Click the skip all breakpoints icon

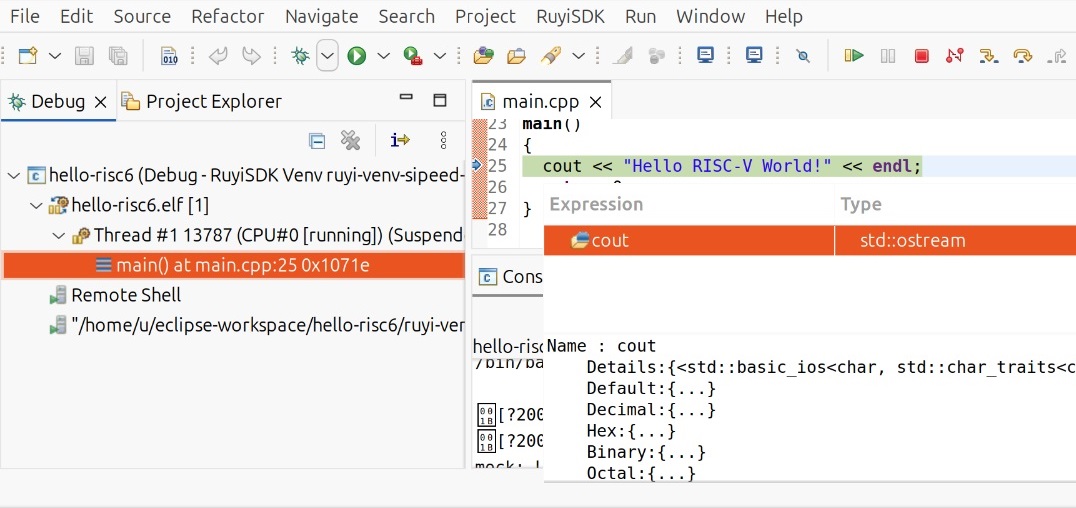[x=802, y=56]
